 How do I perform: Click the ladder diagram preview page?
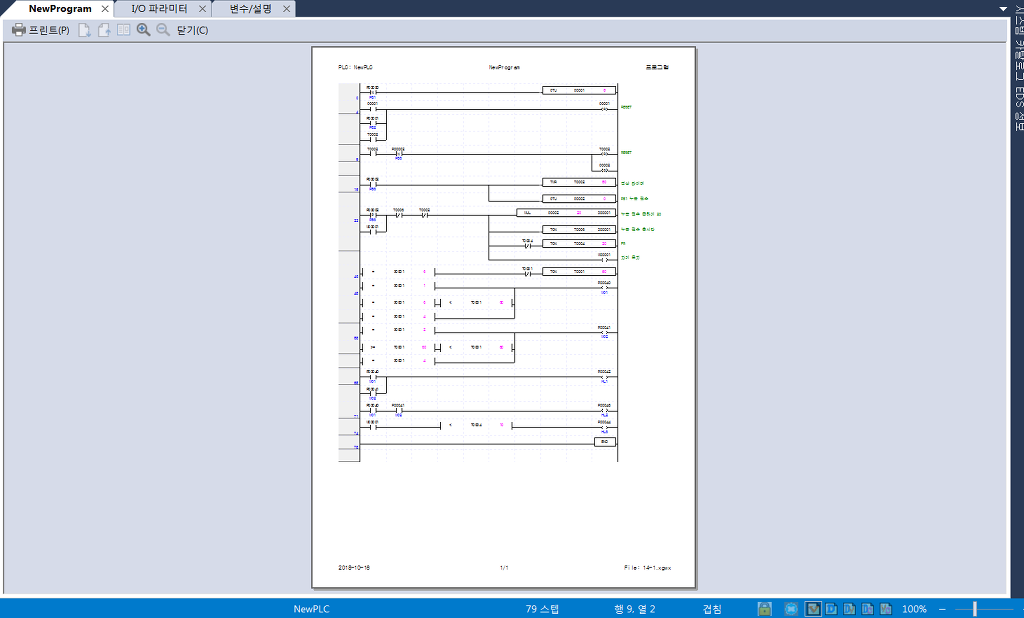click(504, 317)
